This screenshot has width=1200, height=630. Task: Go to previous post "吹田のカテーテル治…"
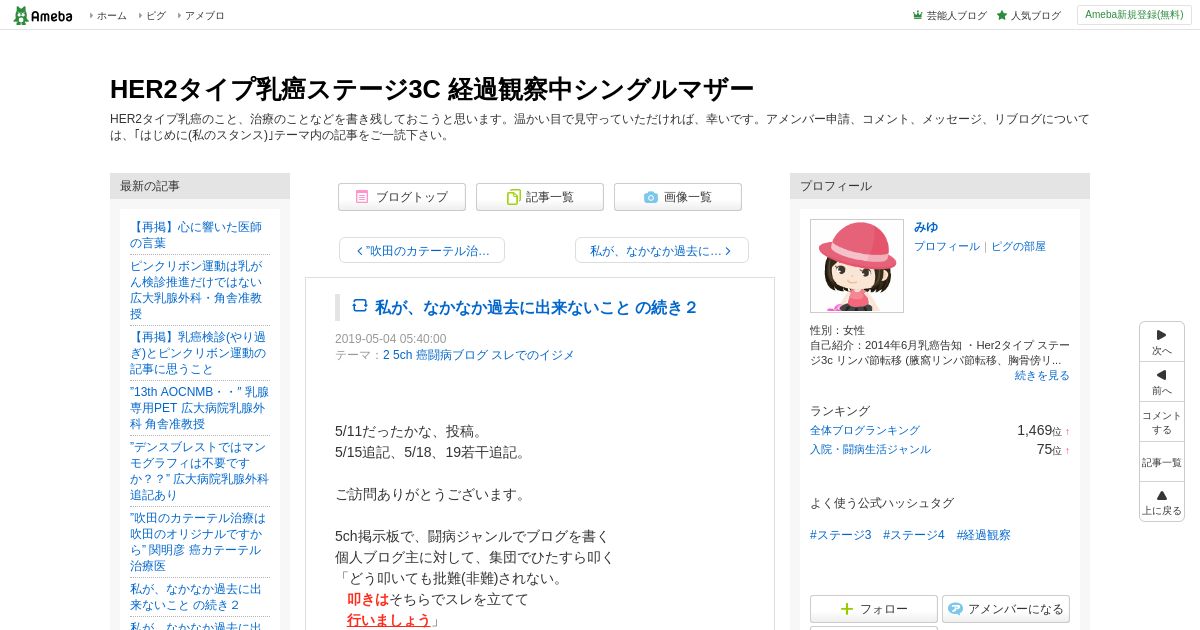422,250
